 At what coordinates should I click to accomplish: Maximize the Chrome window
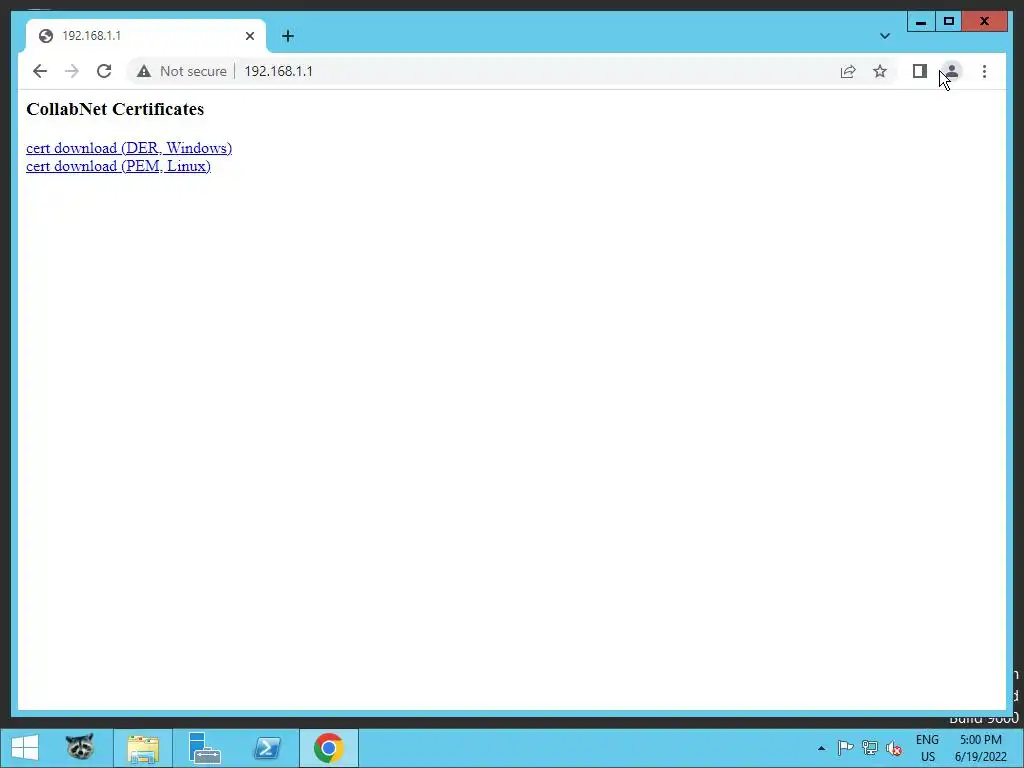(x=949, y=22)
